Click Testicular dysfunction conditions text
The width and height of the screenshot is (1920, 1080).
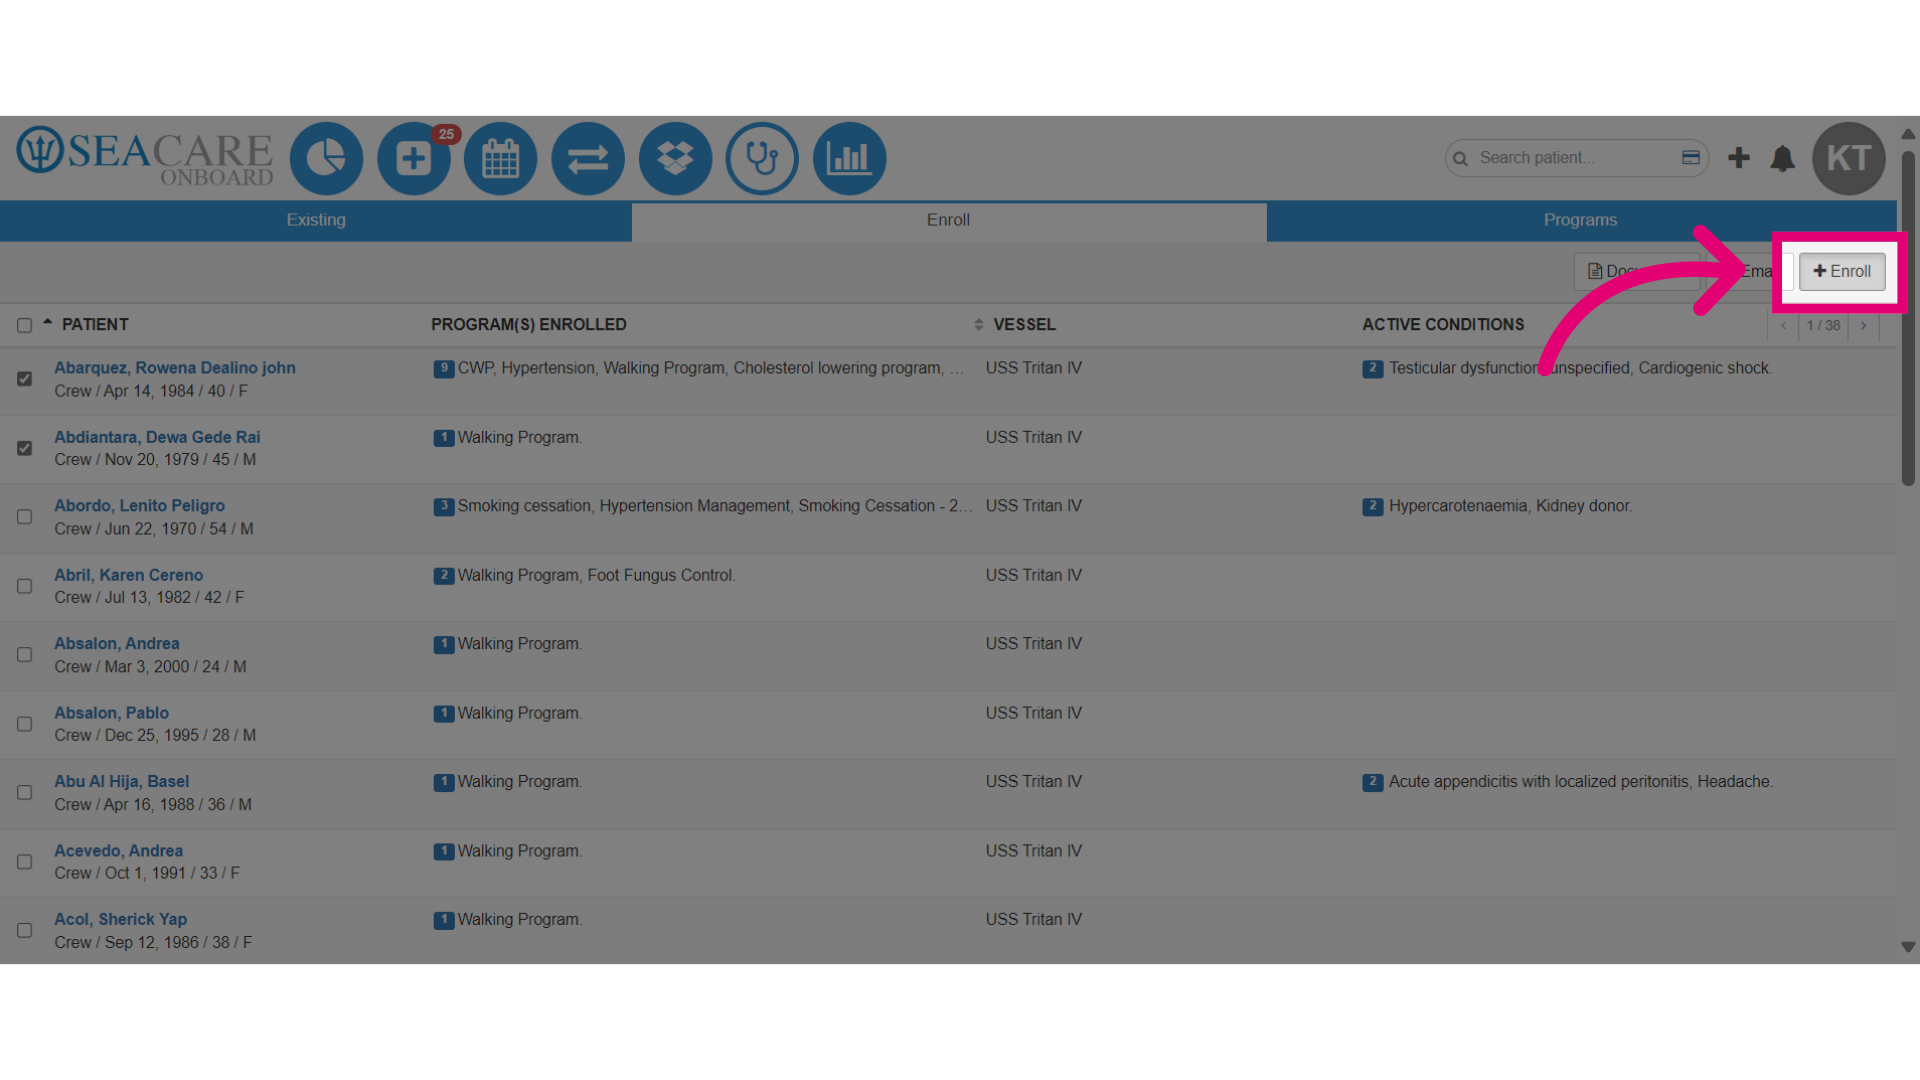(1580, 368)
